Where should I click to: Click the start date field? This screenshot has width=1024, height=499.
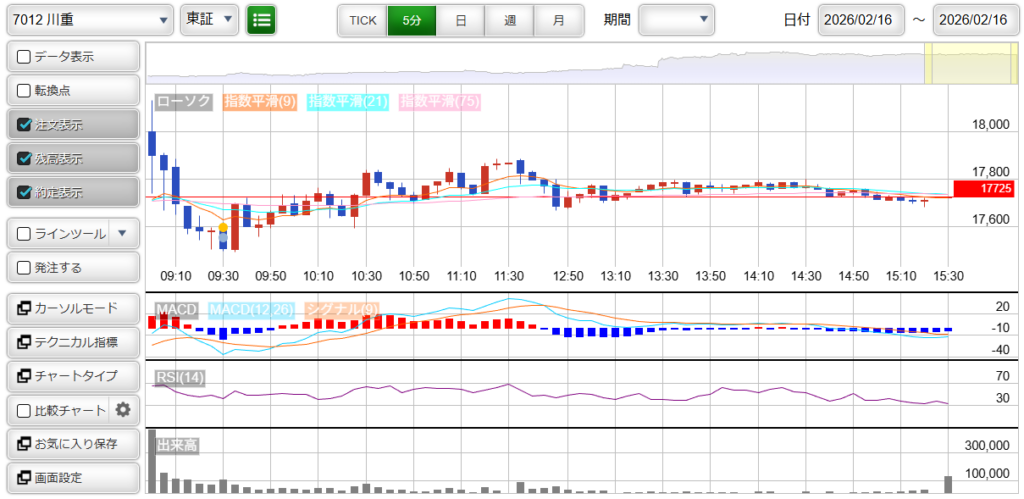click(860, 20)
